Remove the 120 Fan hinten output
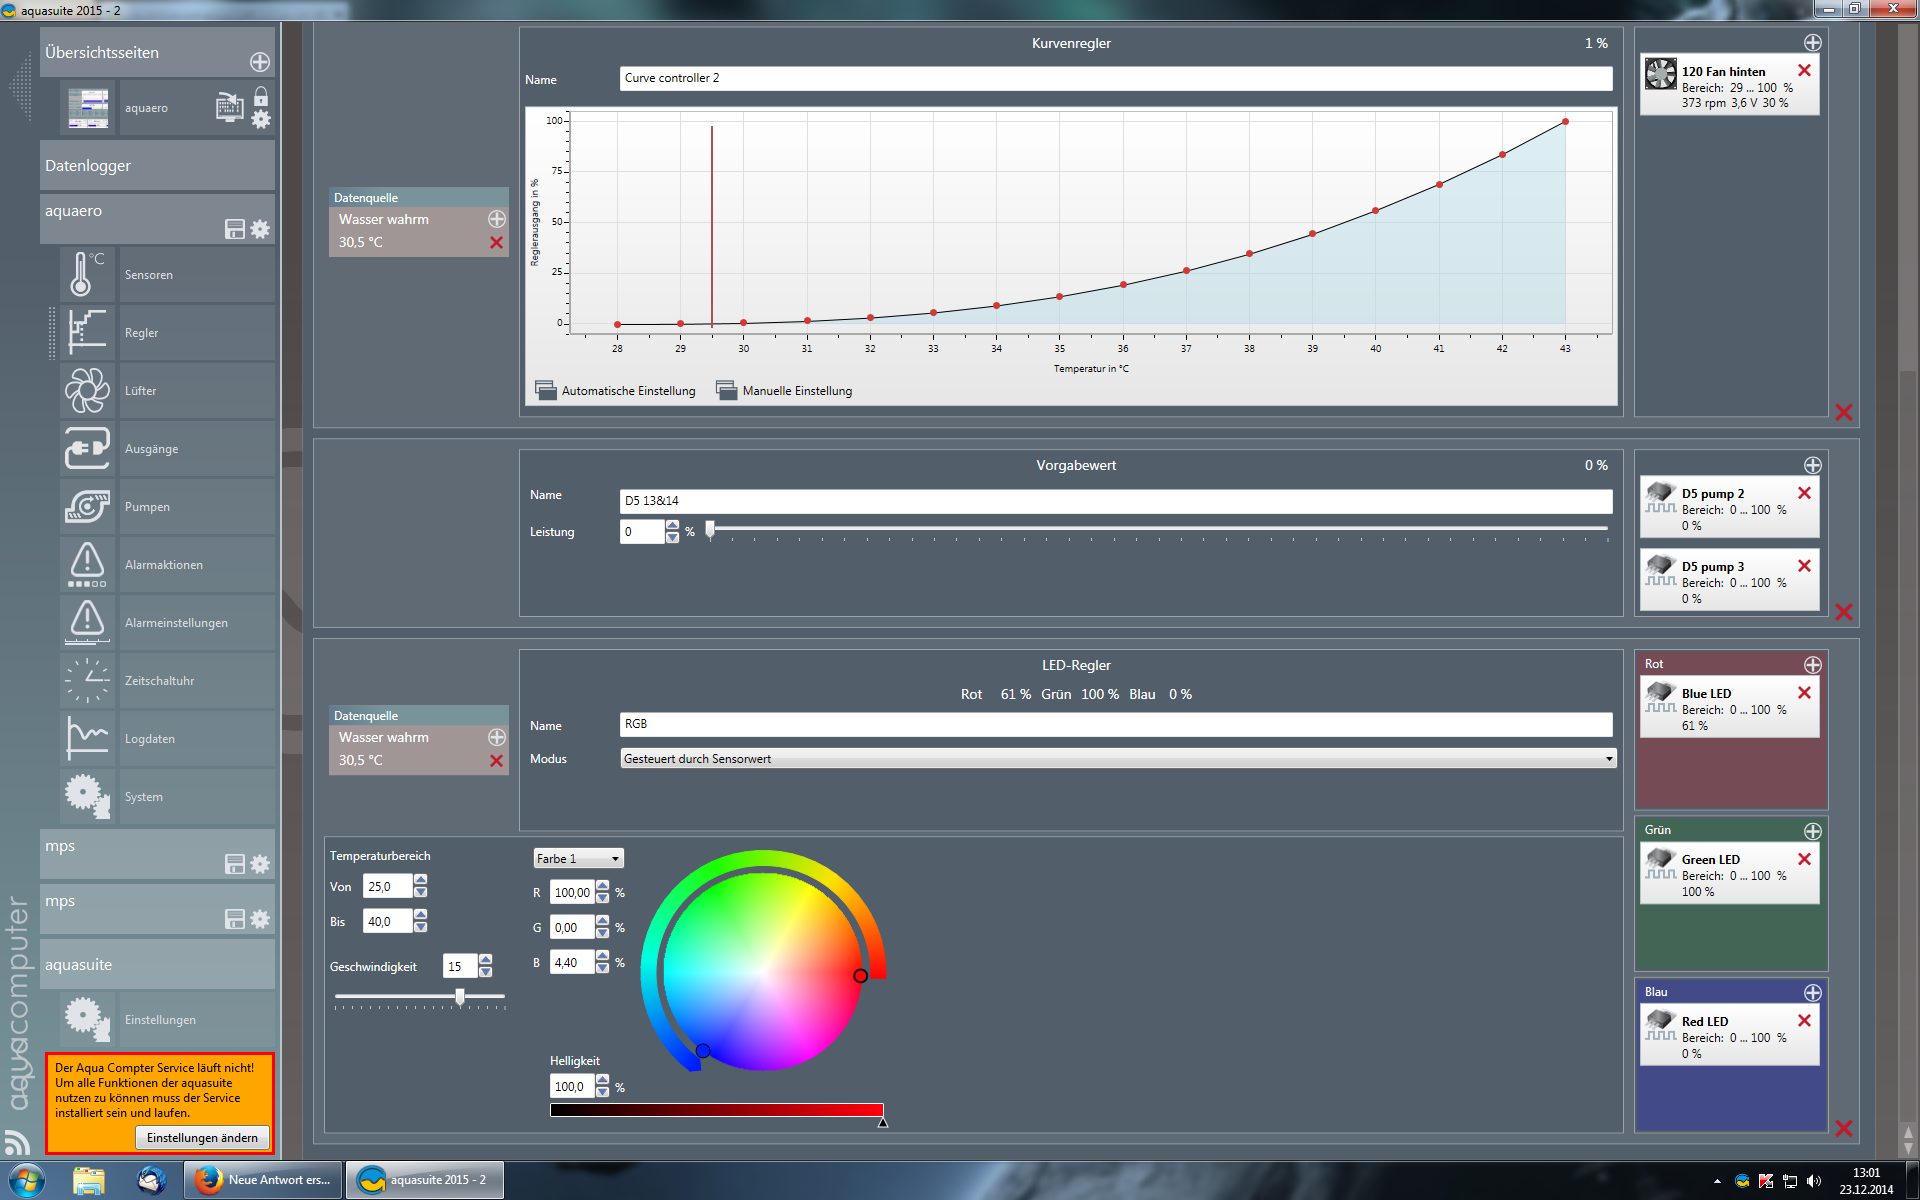 (1804, 70)
